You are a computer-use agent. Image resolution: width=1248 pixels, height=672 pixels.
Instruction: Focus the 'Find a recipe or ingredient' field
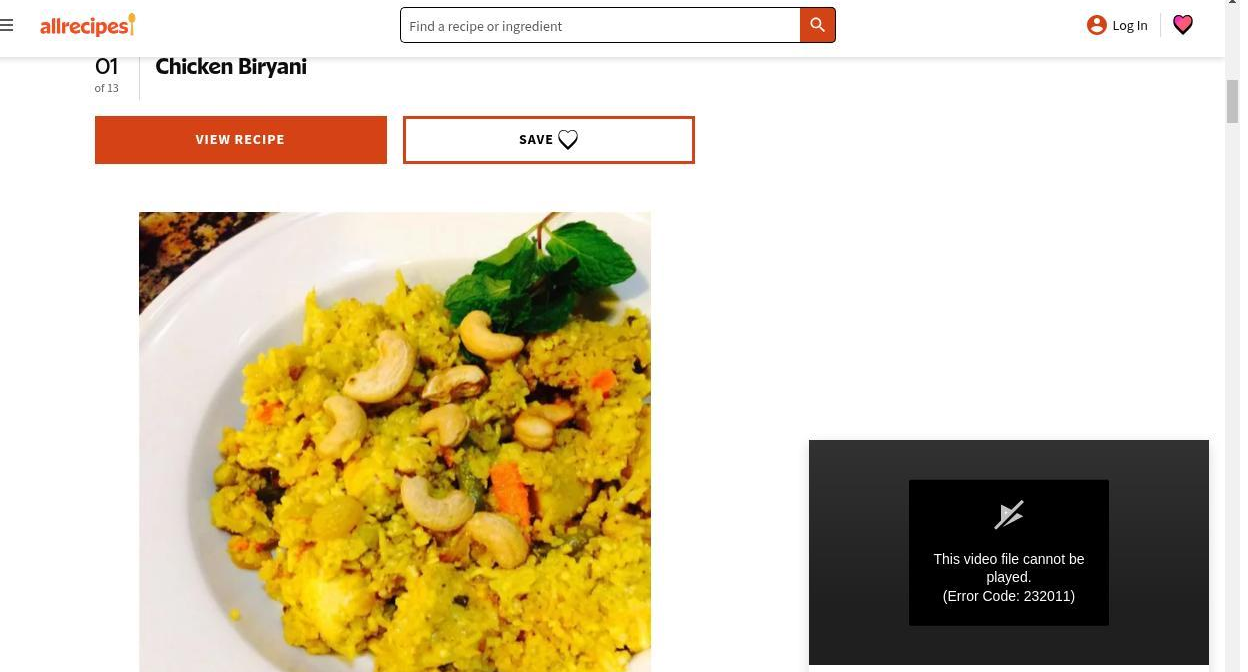click(x=600, y=25)
